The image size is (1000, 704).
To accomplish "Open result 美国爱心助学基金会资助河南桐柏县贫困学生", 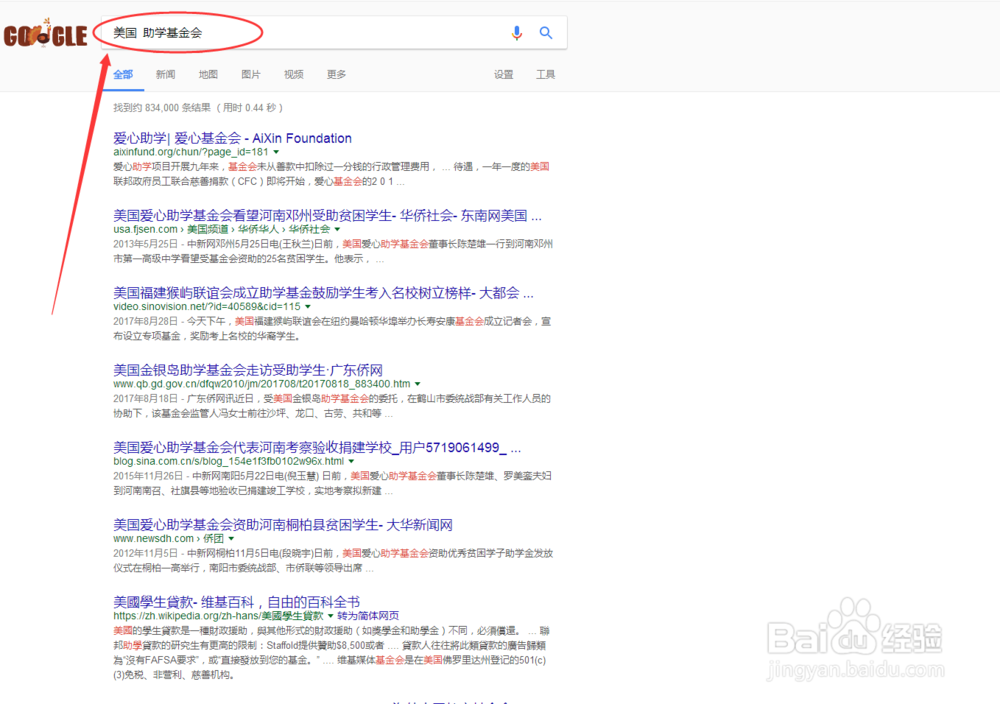I will coord(283,525).
